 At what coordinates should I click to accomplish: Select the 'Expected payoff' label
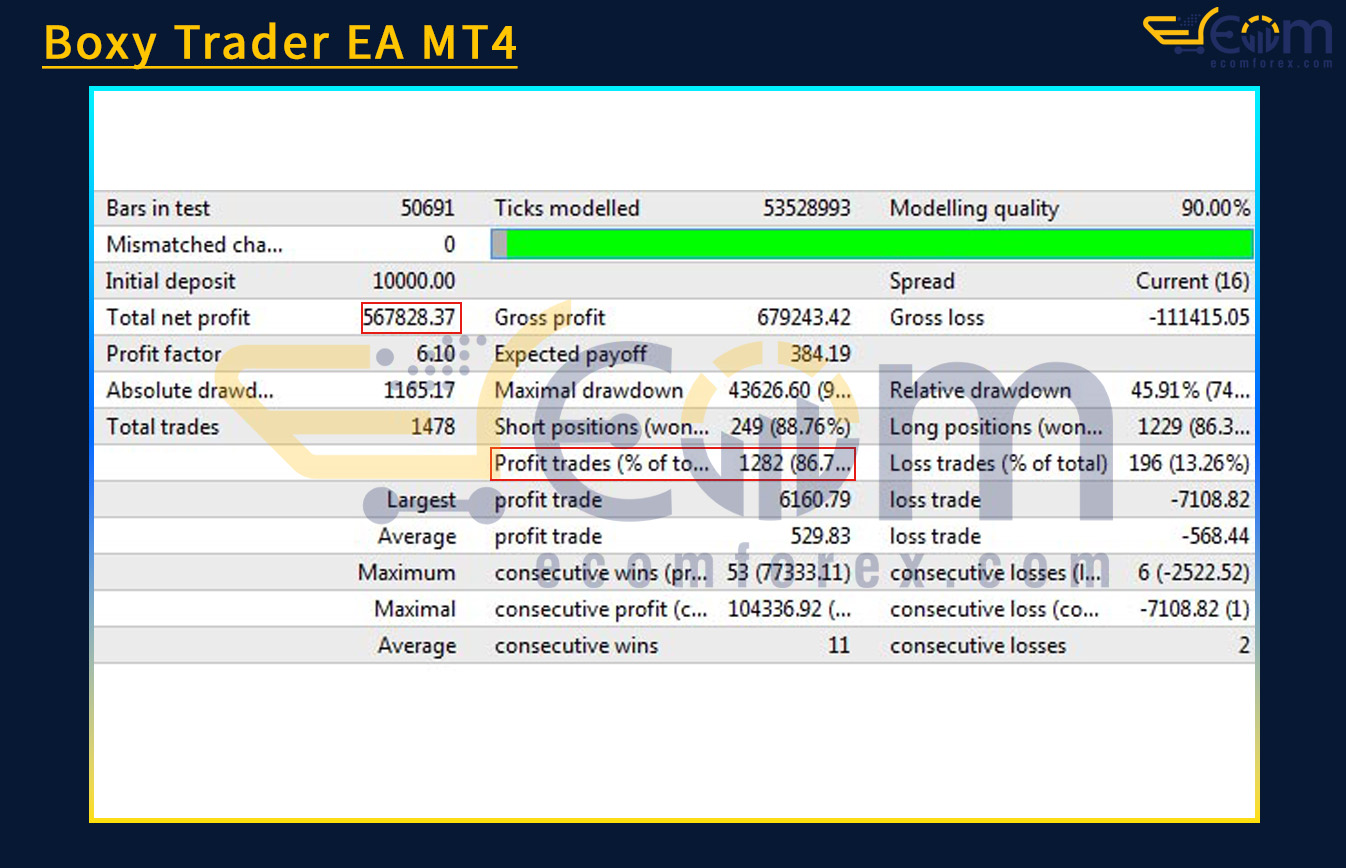pos(570,355)
